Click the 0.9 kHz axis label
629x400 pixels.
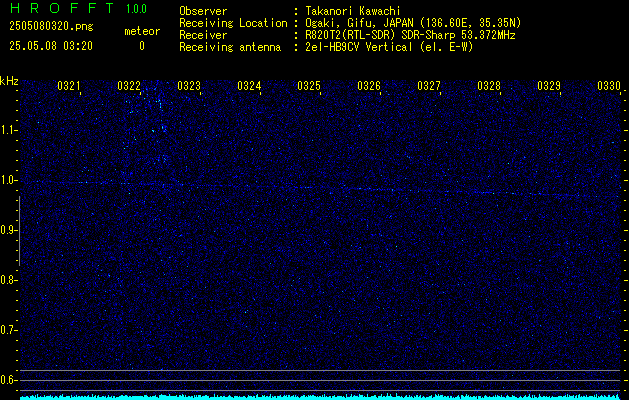(x=7, y=230)
